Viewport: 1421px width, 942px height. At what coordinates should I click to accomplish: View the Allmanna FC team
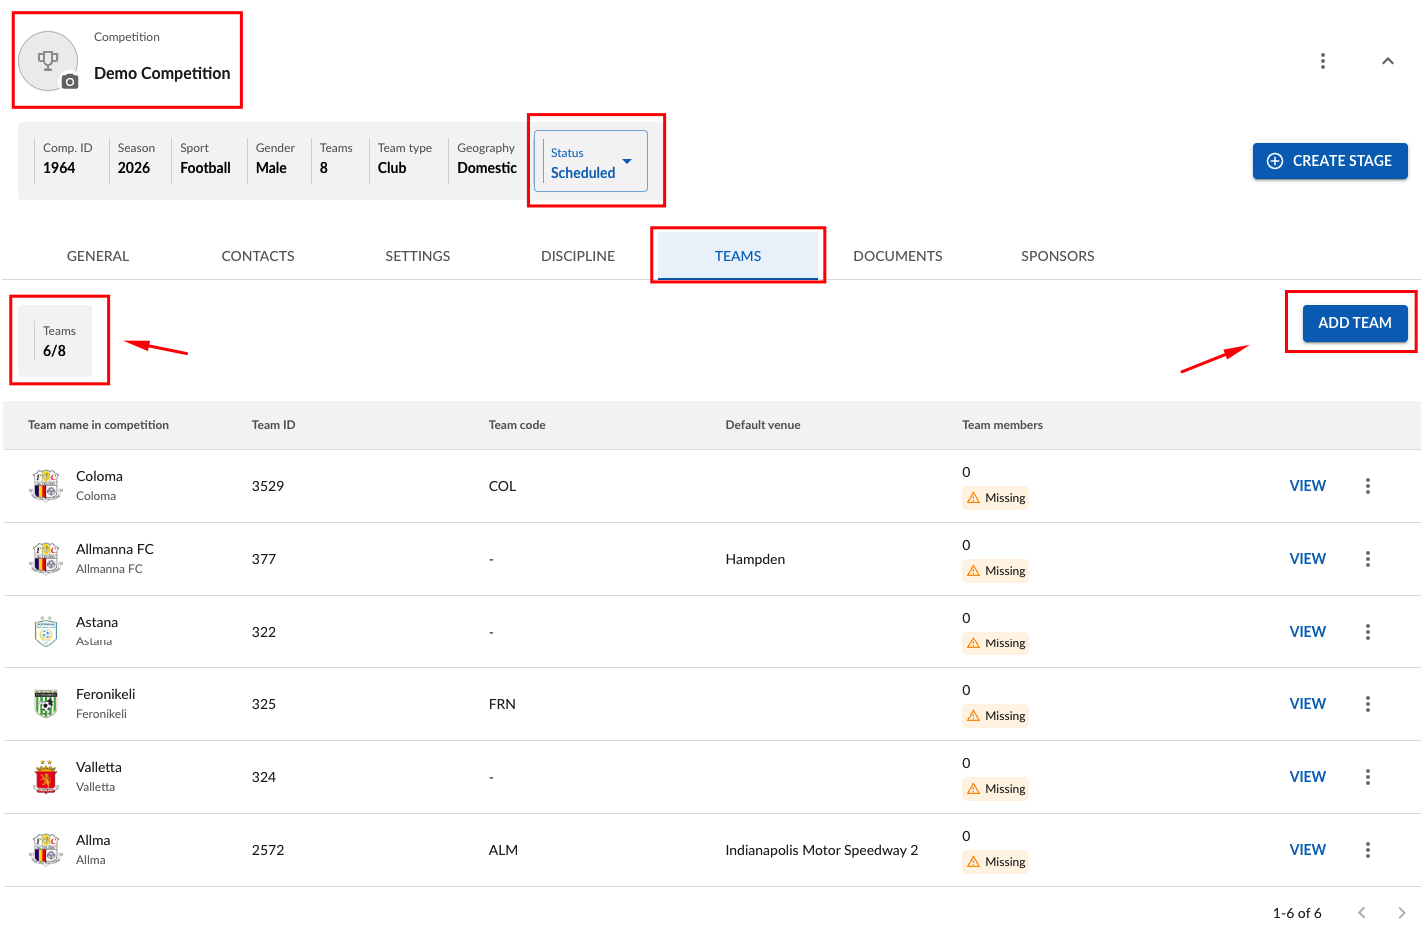pyautogui.click(x=1308, y=559)
